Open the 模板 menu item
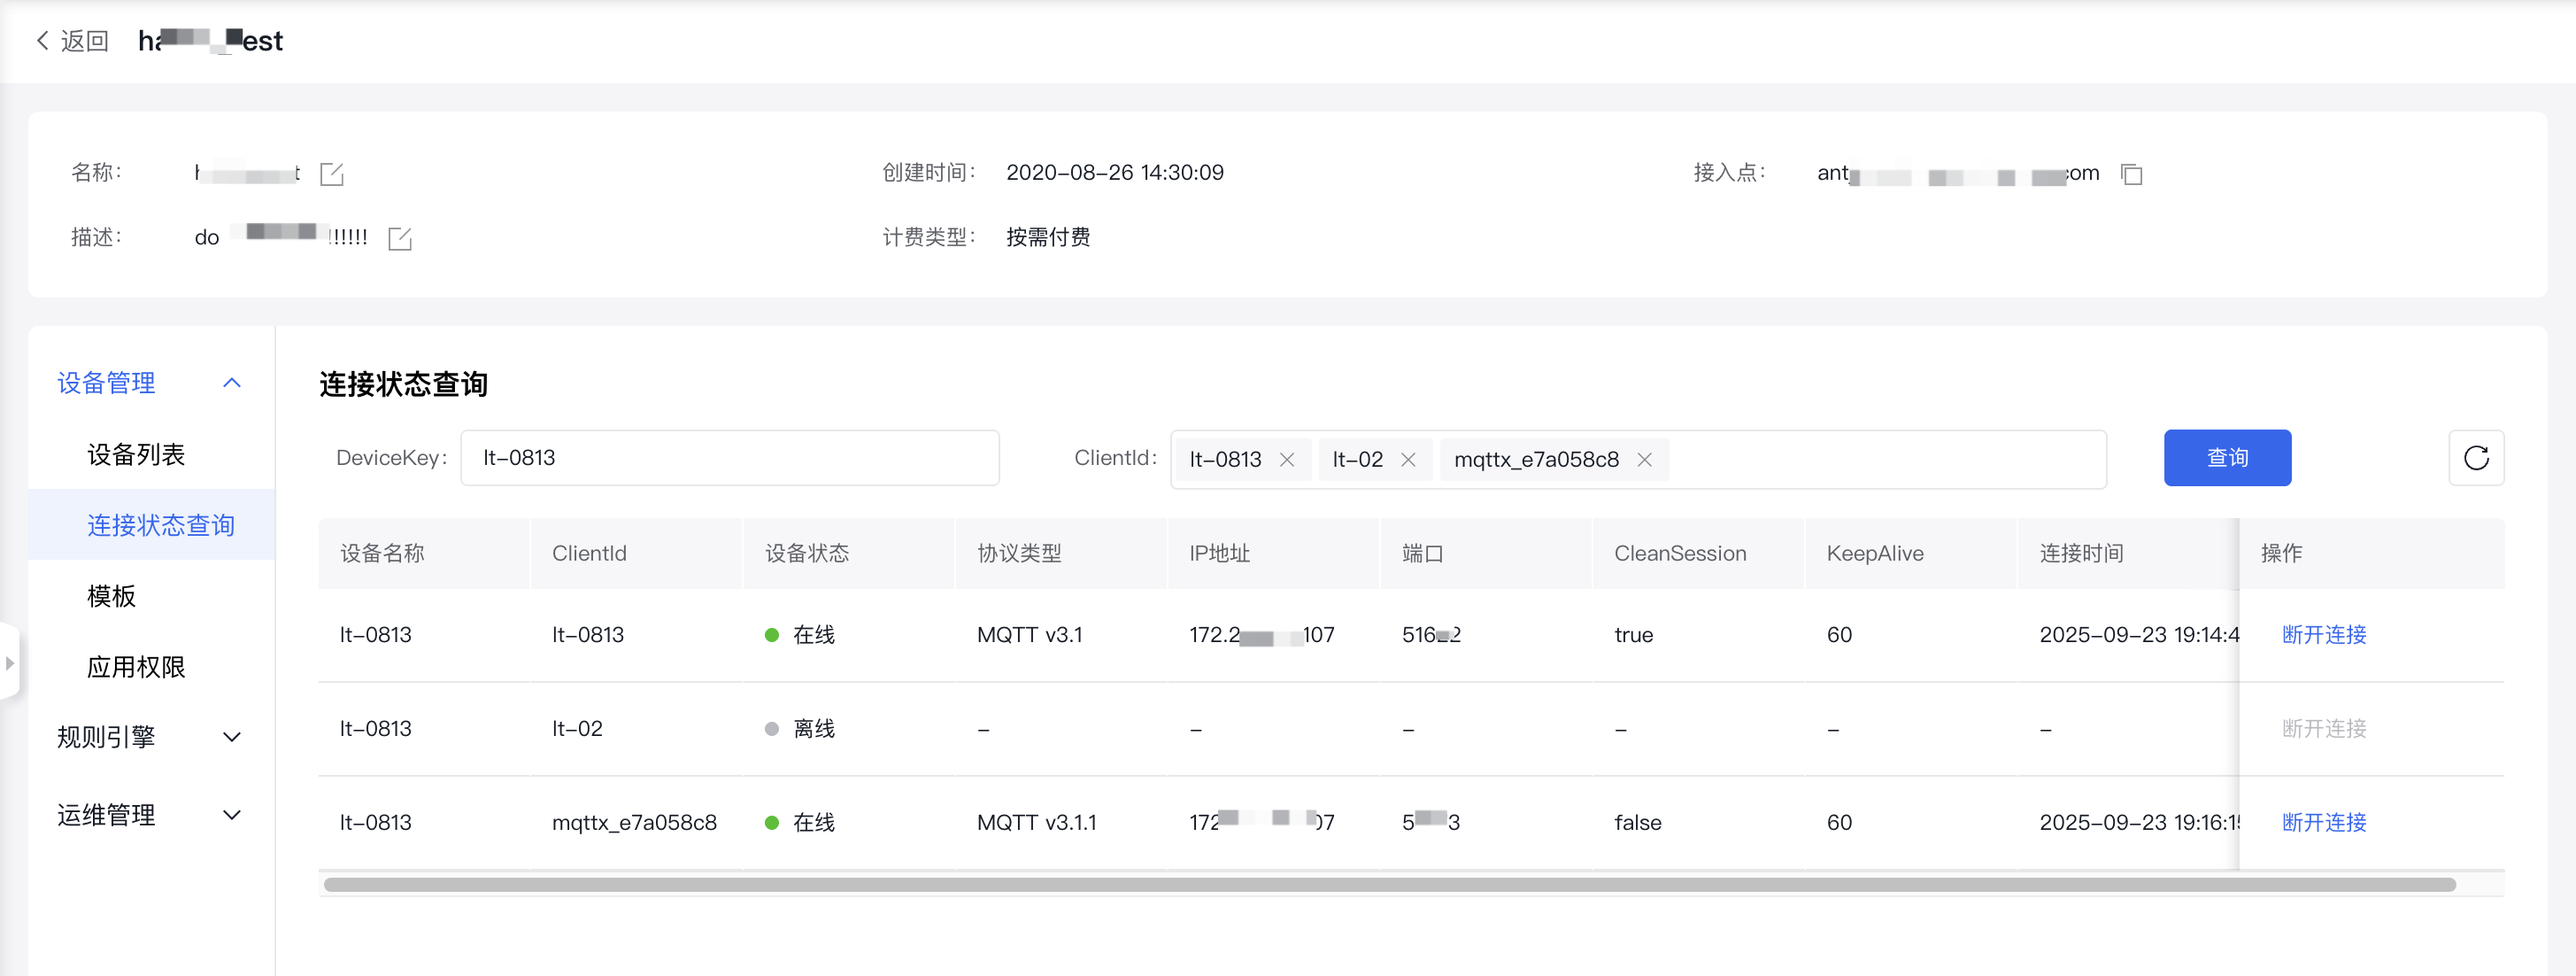The image size is (2576, 976). (111, 596)
